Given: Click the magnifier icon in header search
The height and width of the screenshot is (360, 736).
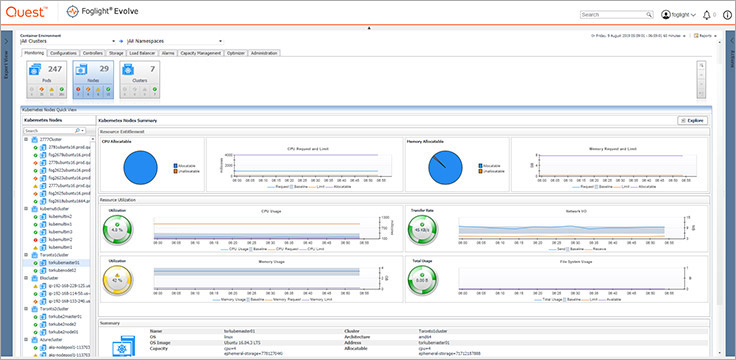Looking at the screenshot, I should 649,15.
